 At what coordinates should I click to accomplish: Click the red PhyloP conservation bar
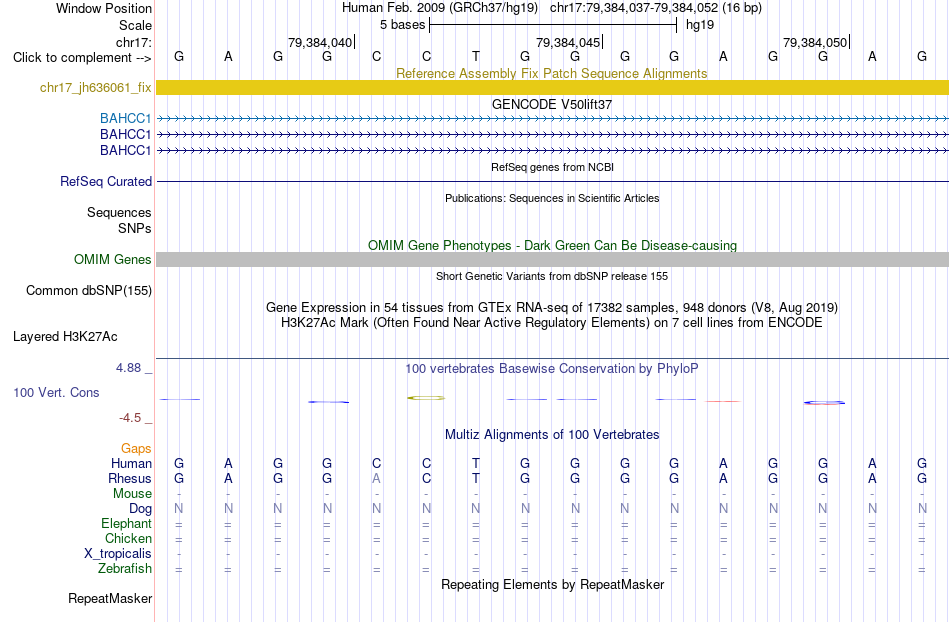click(723, 401)
